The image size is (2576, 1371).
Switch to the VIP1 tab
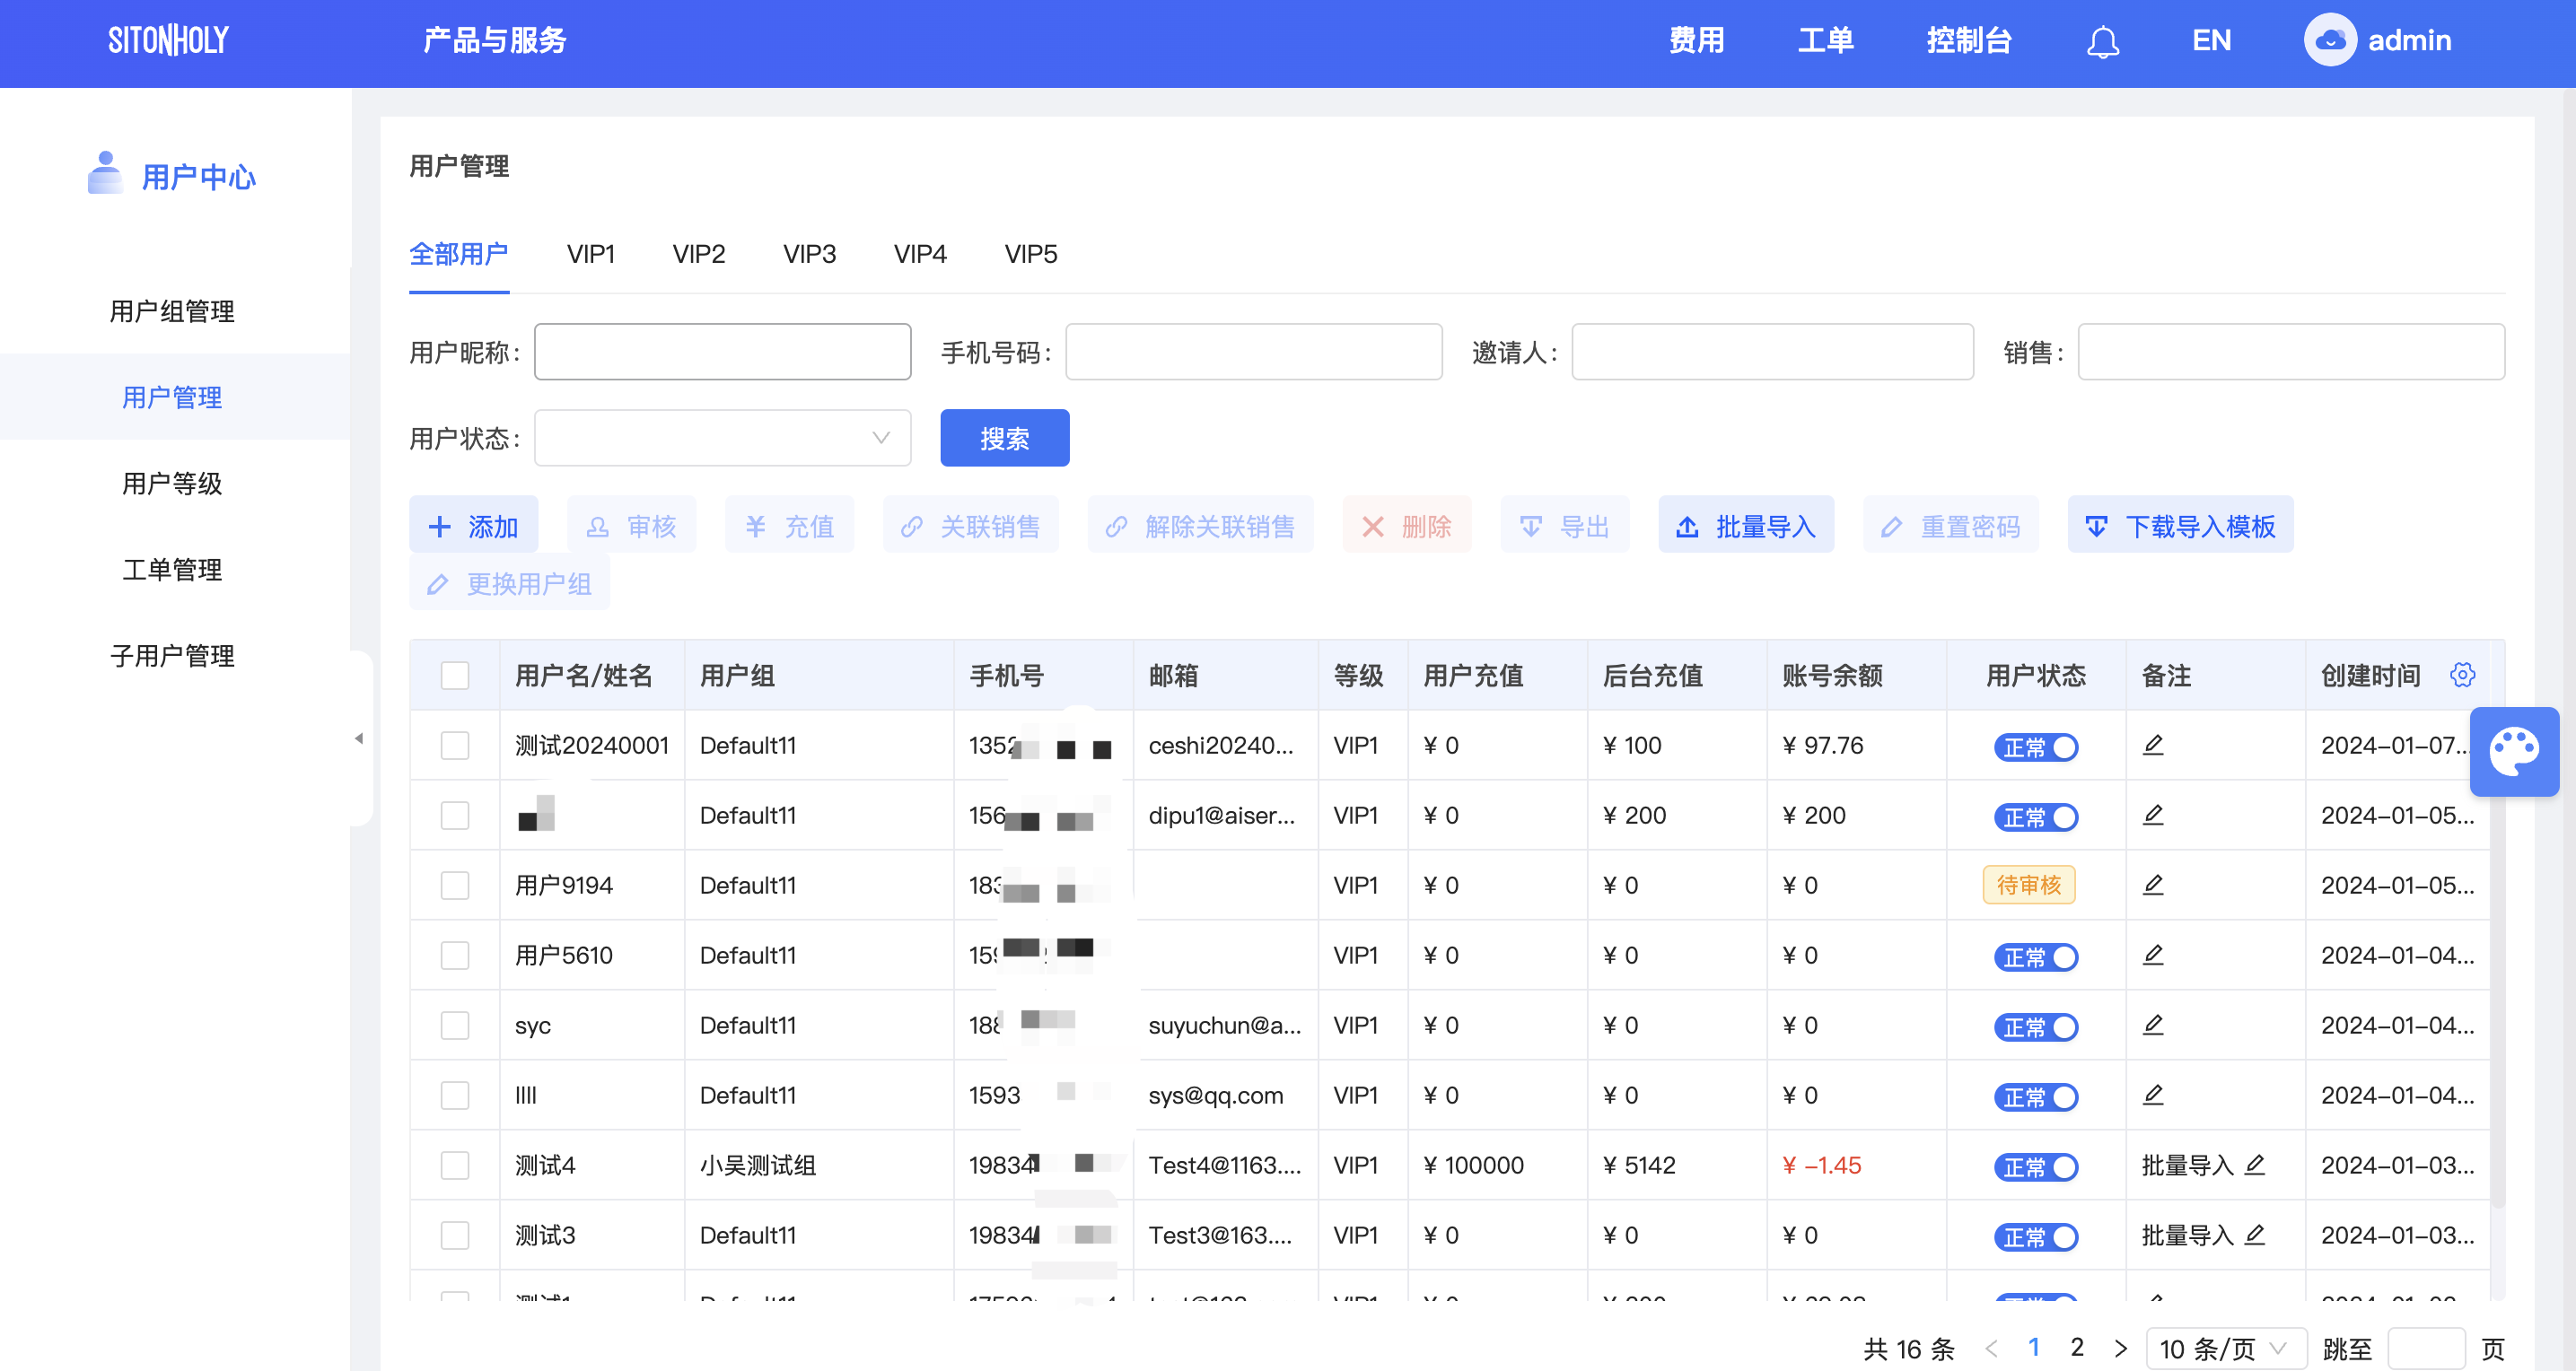tap(590, 254)
